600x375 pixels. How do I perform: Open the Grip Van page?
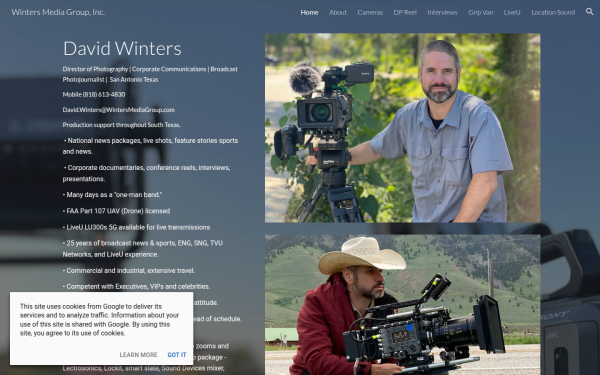point(480,12)
